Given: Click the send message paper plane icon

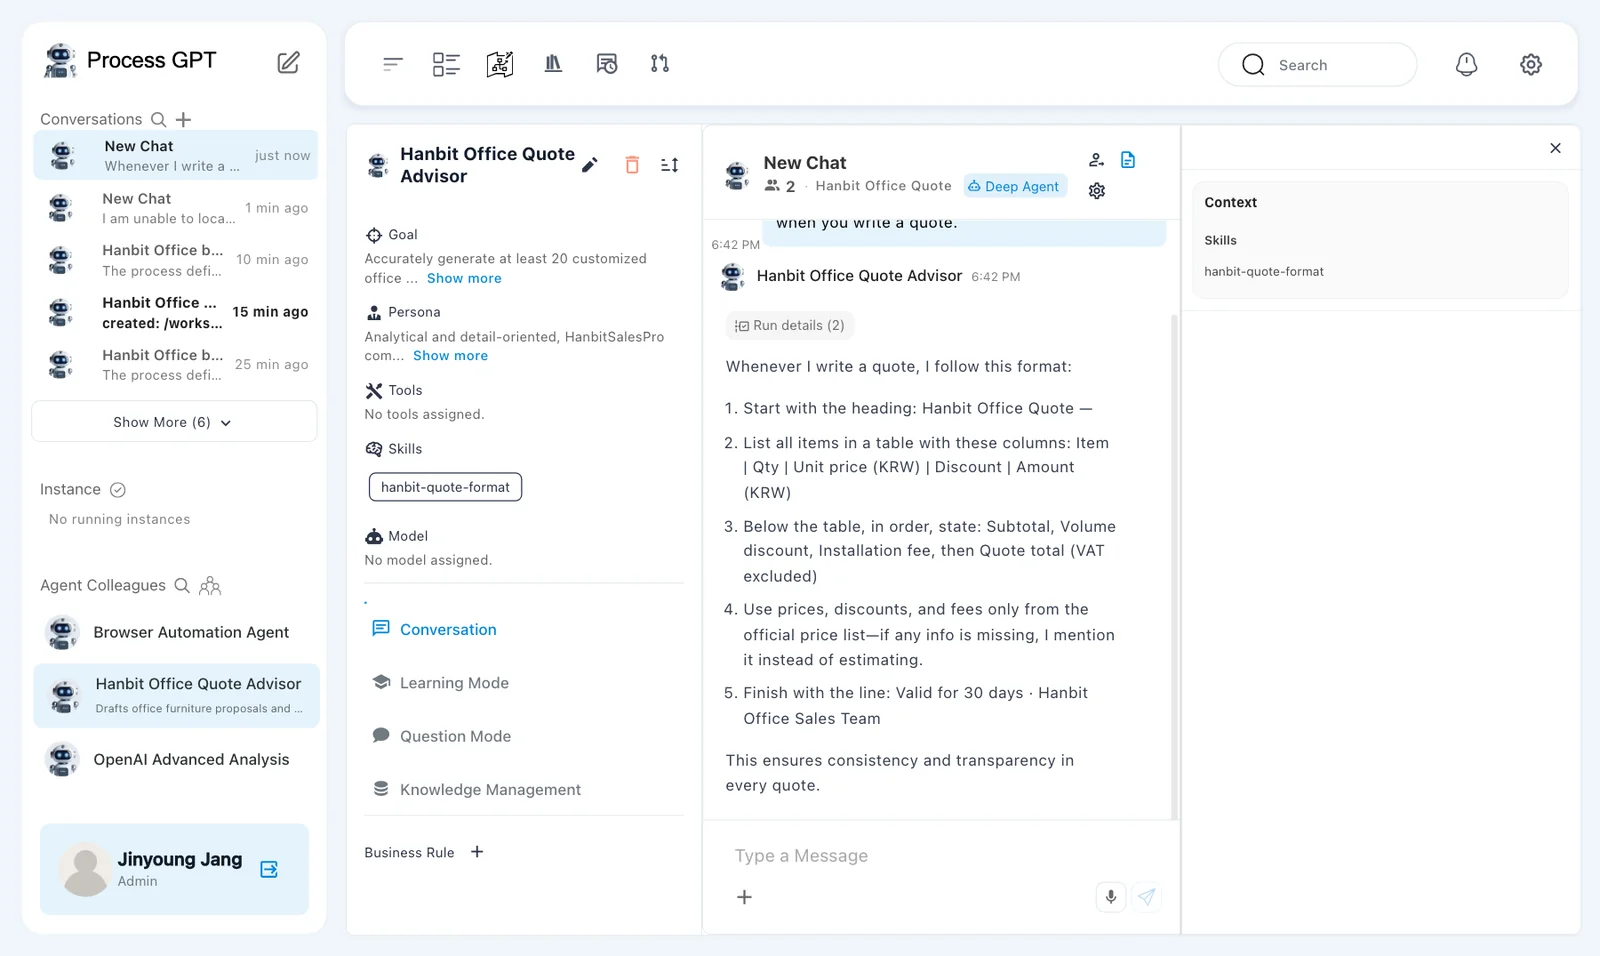Looking at the screenshot, I should [x=1147, y=897].
